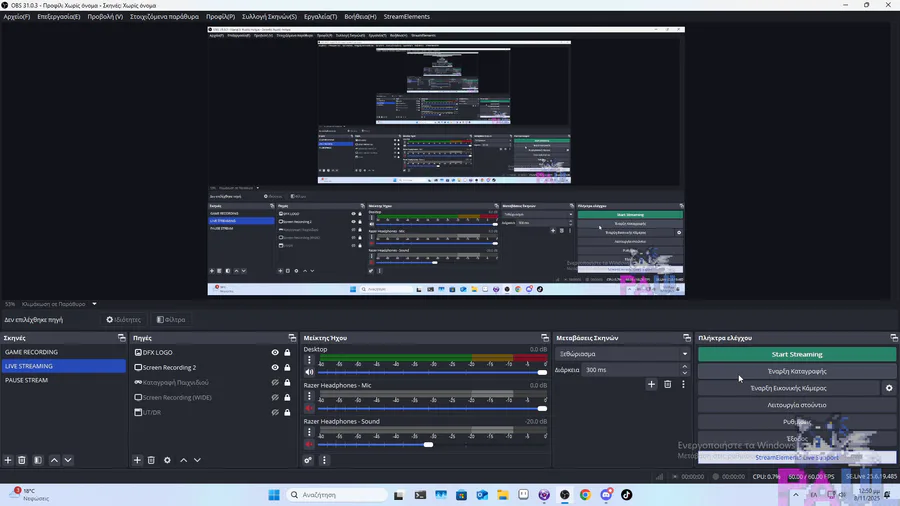
Task: Add a scene transition with plus icon
Action: point(651,384)
